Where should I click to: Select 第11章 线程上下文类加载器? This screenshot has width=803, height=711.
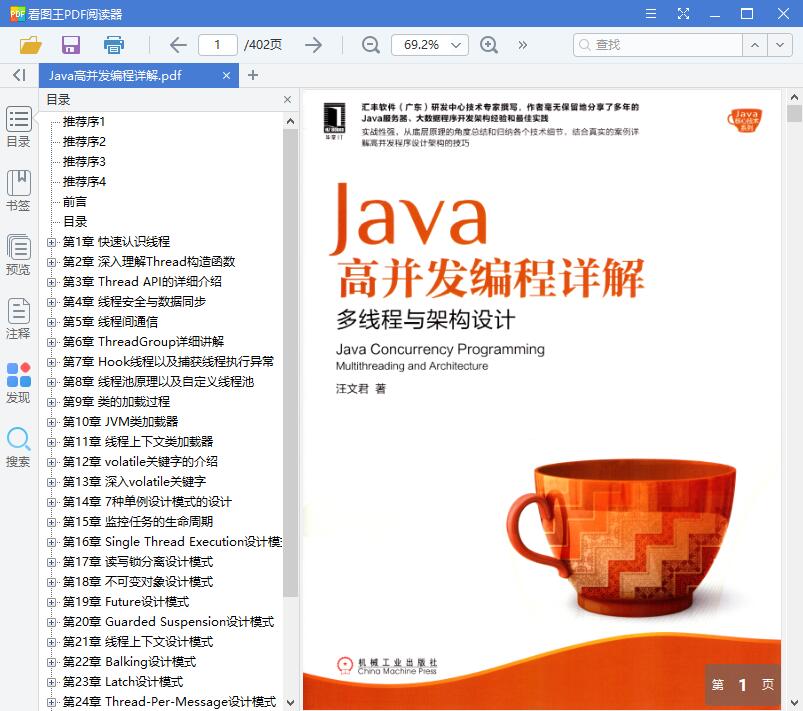pos(138,442)
